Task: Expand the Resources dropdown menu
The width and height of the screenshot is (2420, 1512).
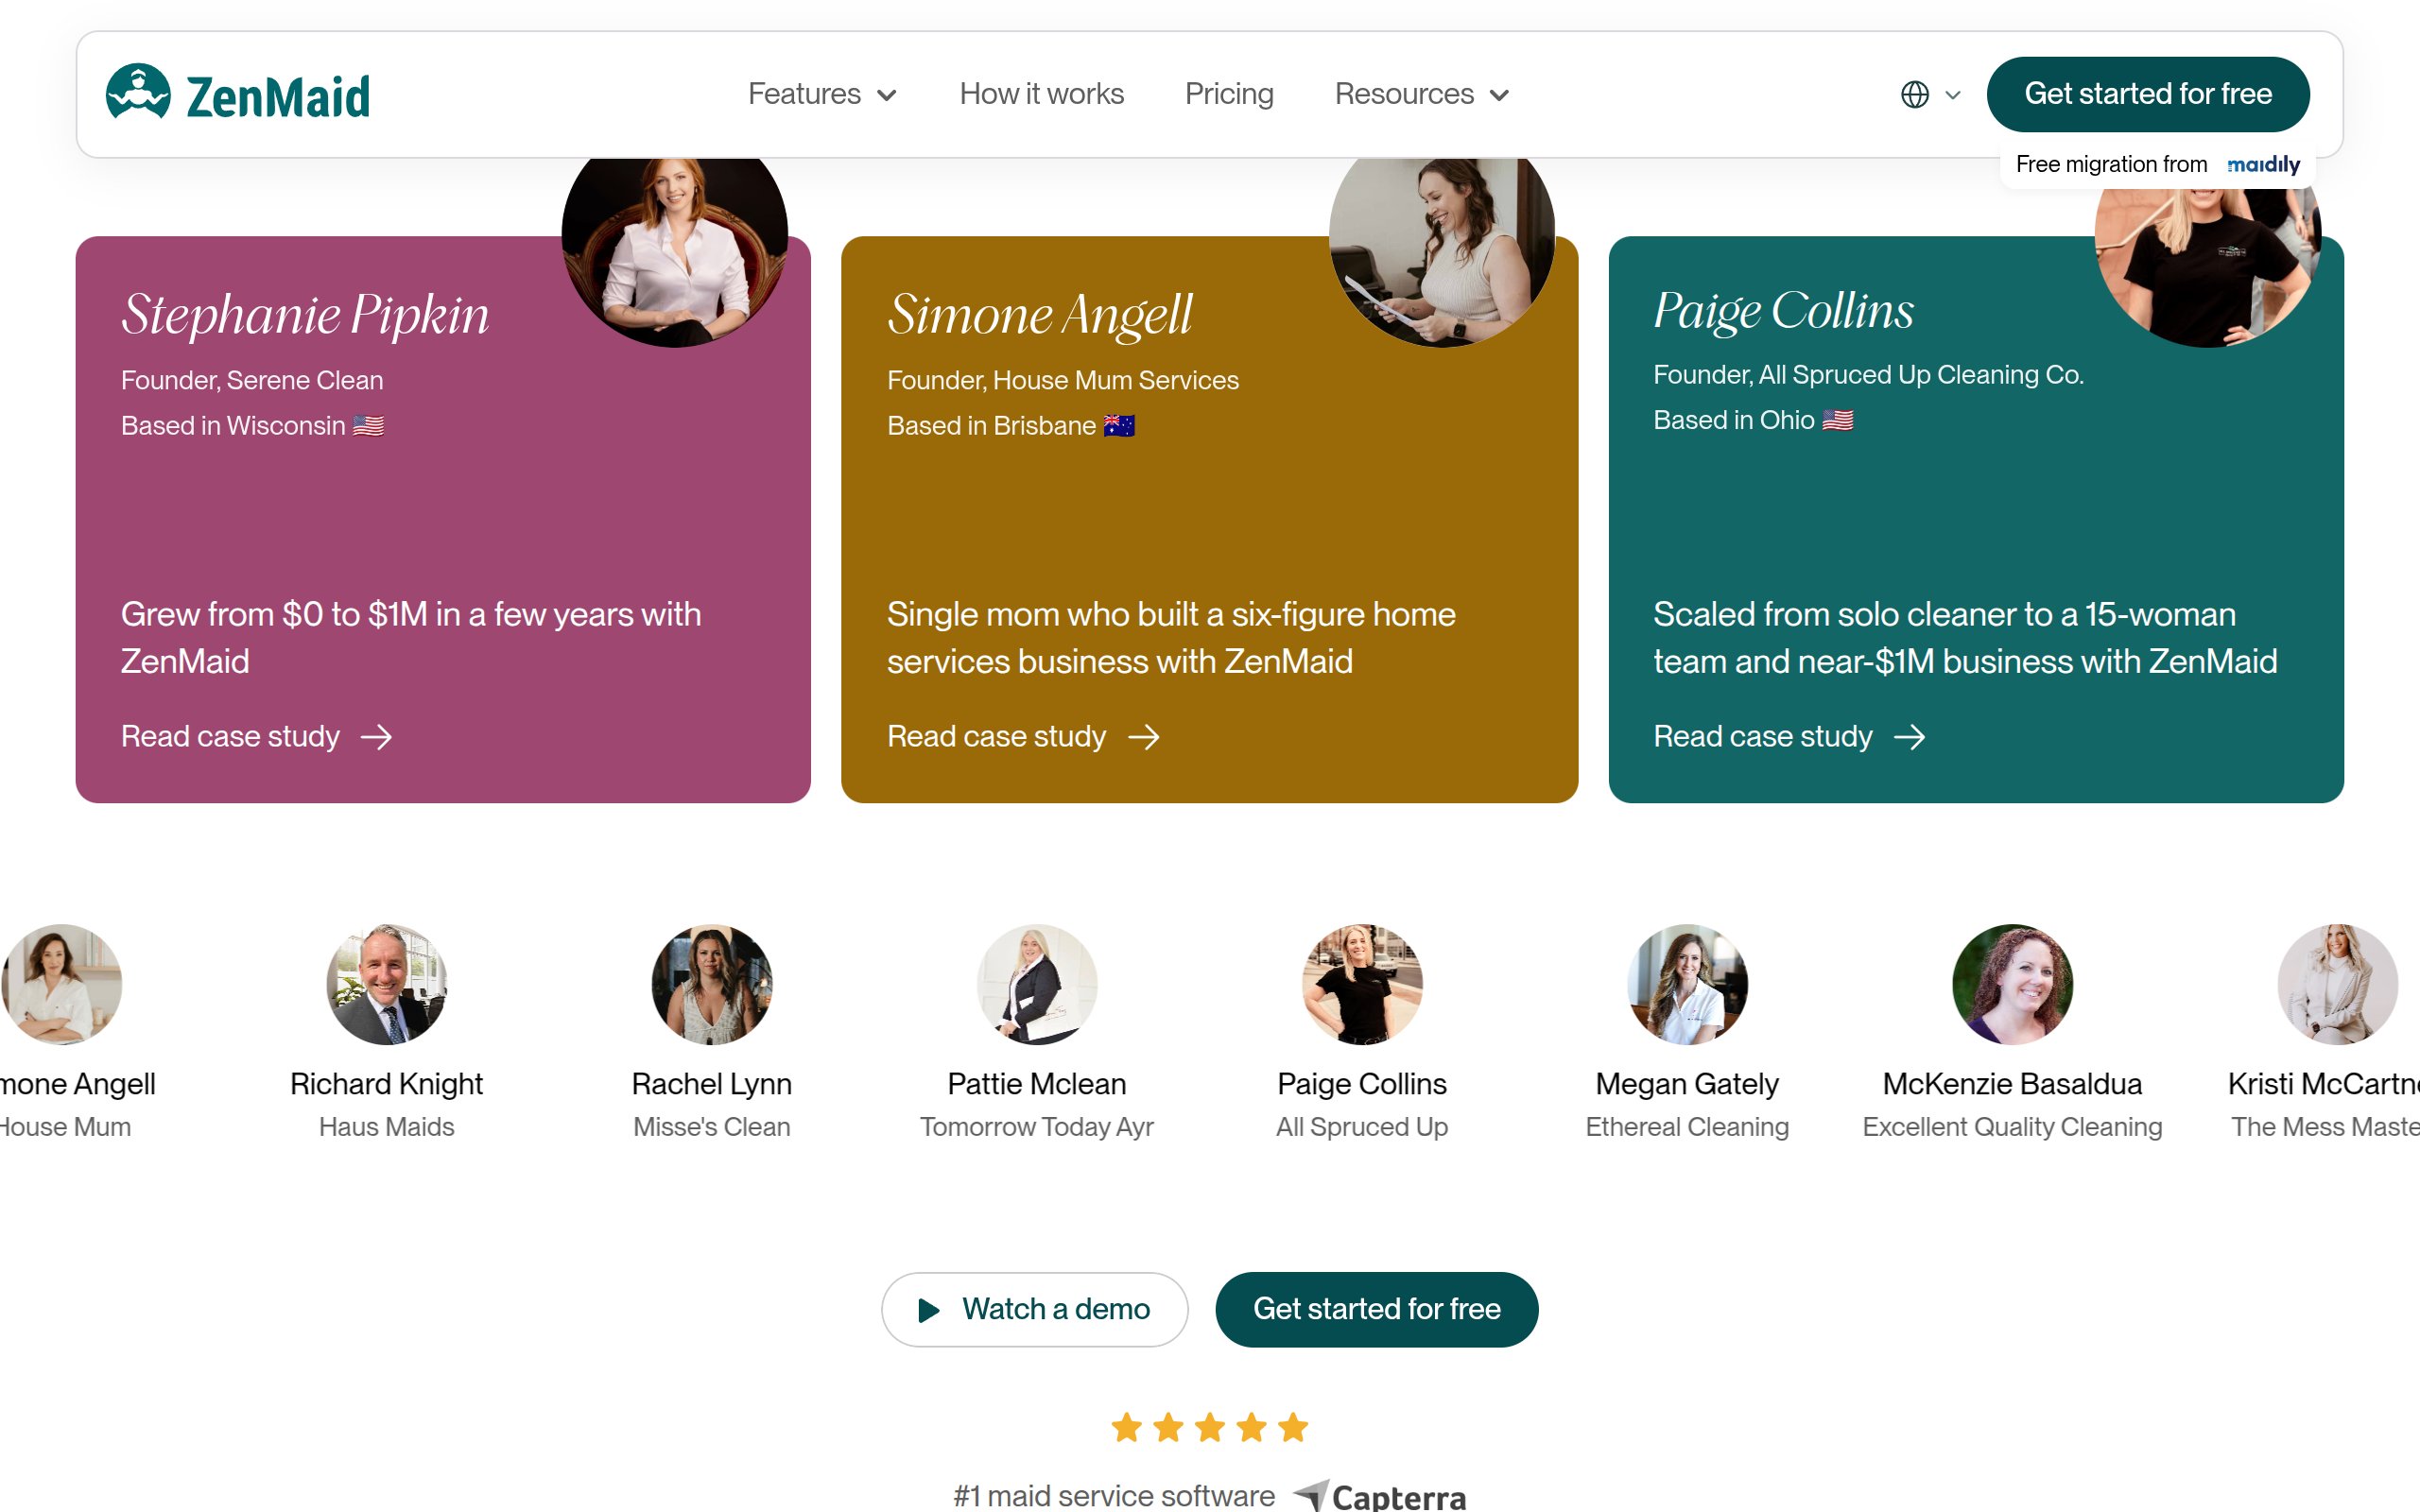Action: 1422,94
